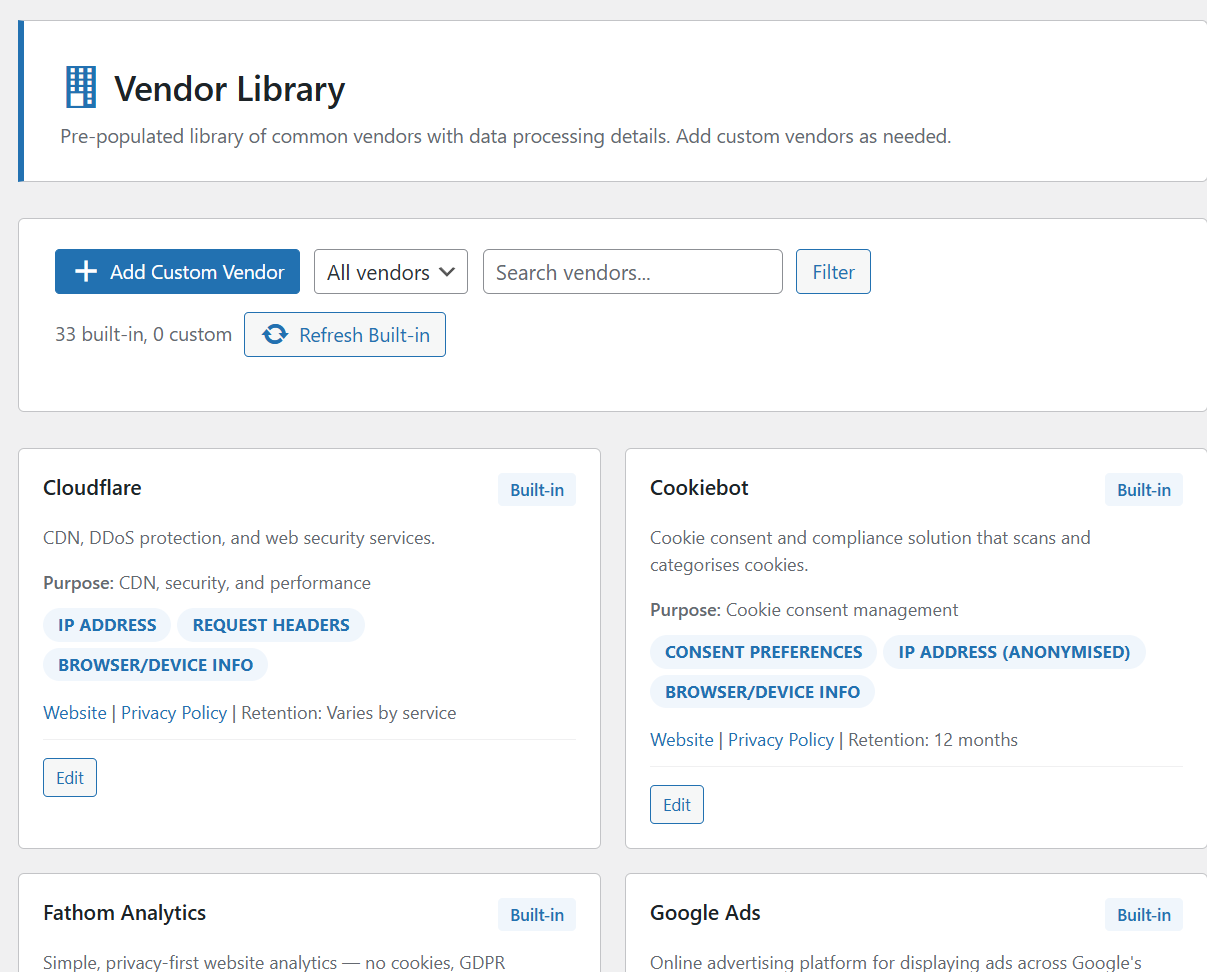Click the Add Custom Vendor button
The width and height of the screenshot is (1207, 972).
[177, 272]
